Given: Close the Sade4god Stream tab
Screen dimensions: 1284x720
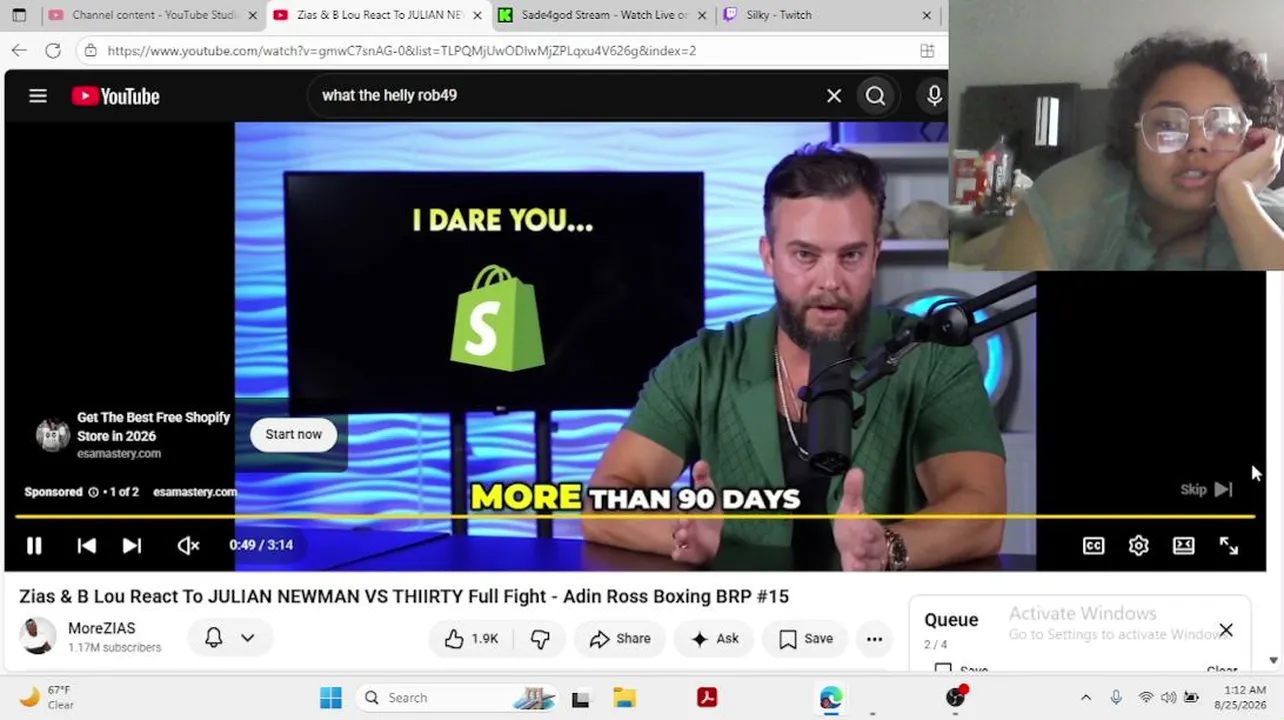Looking at the screenshot, I should 702,15.
